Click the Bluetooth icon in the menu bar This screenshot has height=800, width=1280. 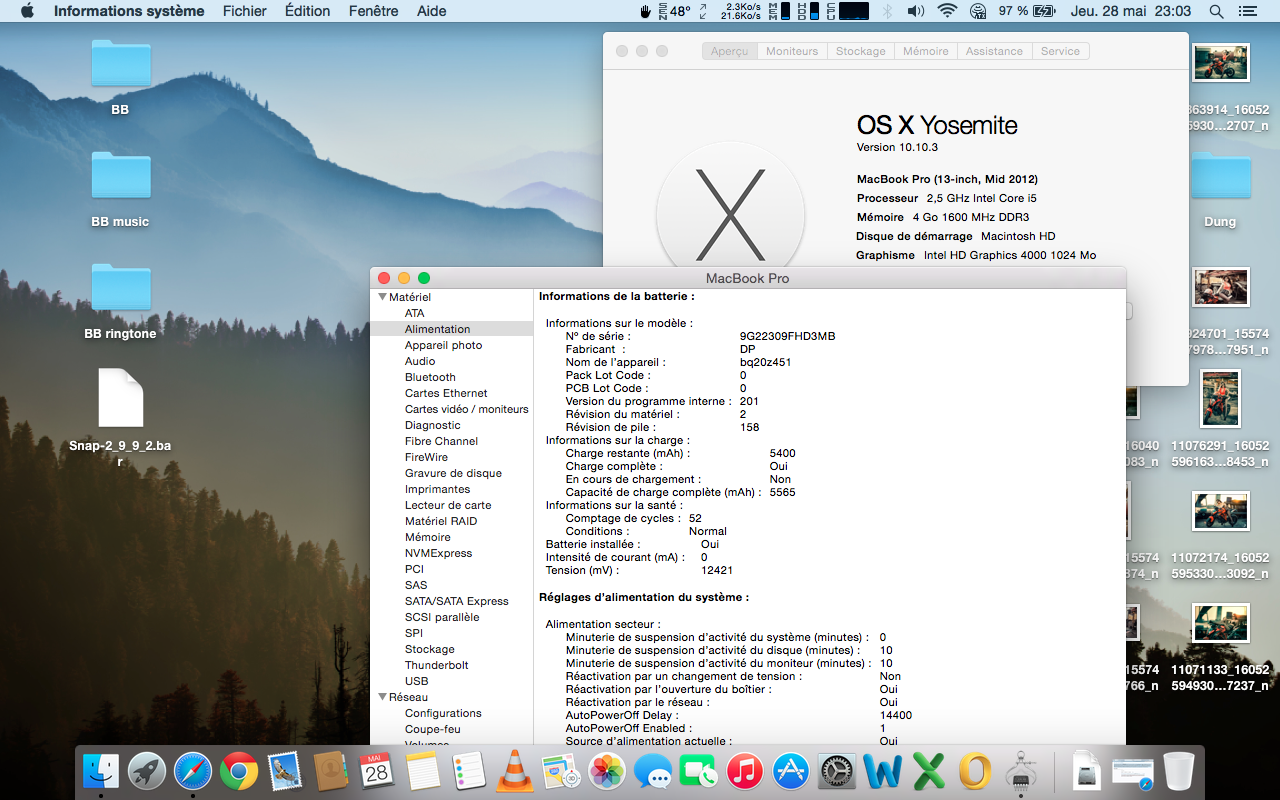887,11
